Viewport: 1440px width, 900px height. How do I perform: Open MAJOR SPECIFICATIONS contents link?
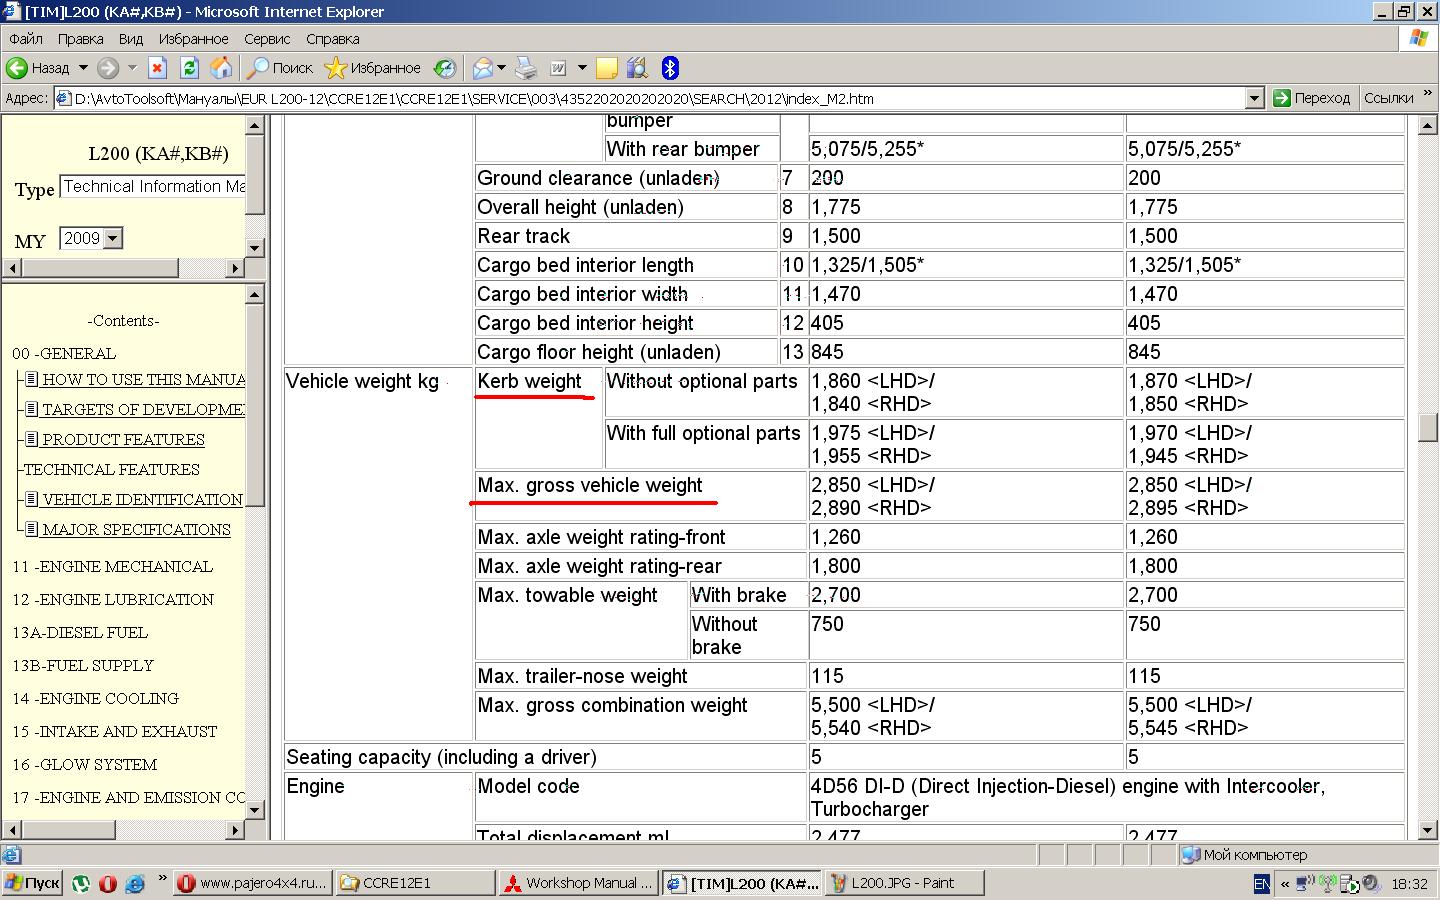[136, 530]
